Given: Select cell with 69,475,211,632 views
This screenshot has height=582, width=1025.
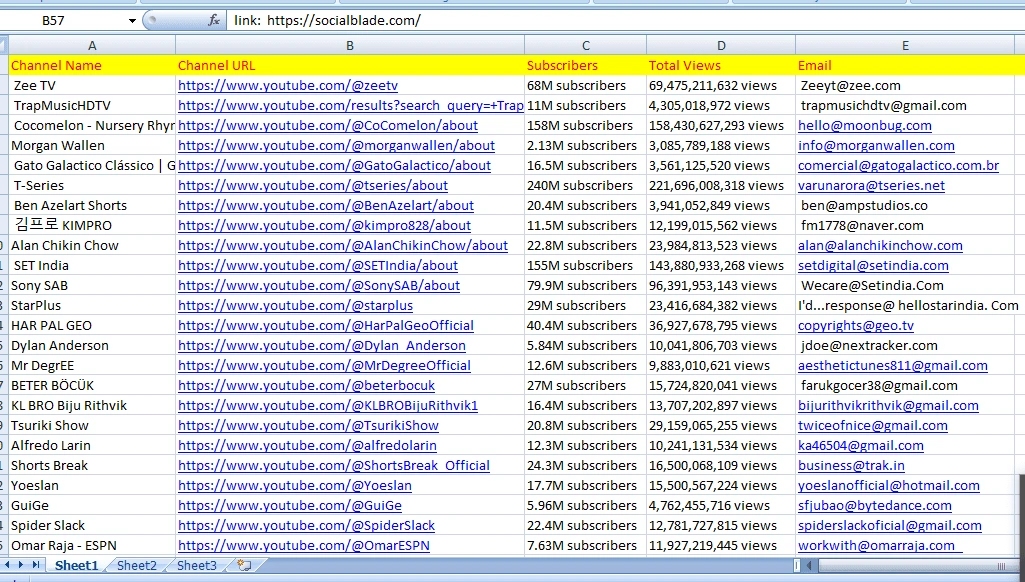Looking at the screenshot, I should coord(721,86).
